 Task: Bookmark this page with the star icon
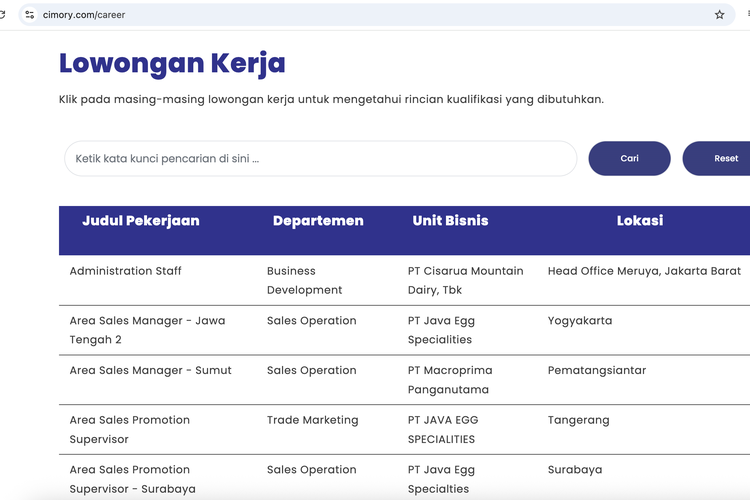[719, 15]
